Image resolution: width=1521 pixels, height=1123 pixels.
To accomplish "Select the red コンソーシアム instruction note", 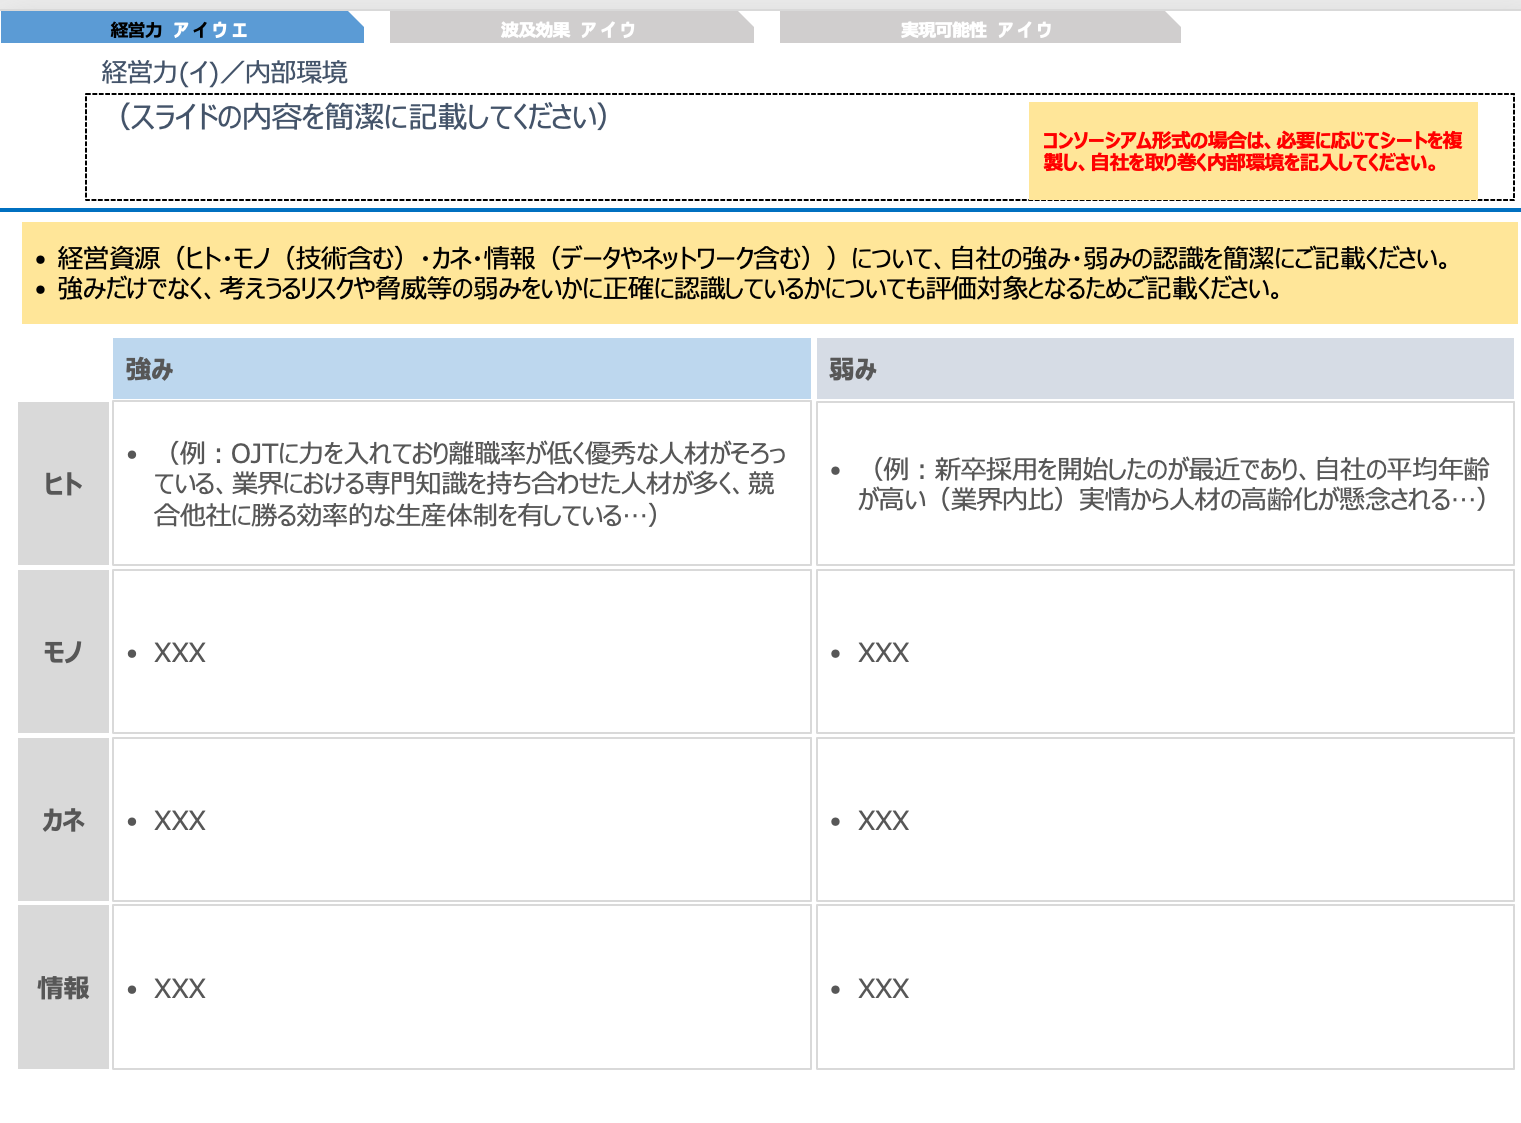I will point(1253,150).
